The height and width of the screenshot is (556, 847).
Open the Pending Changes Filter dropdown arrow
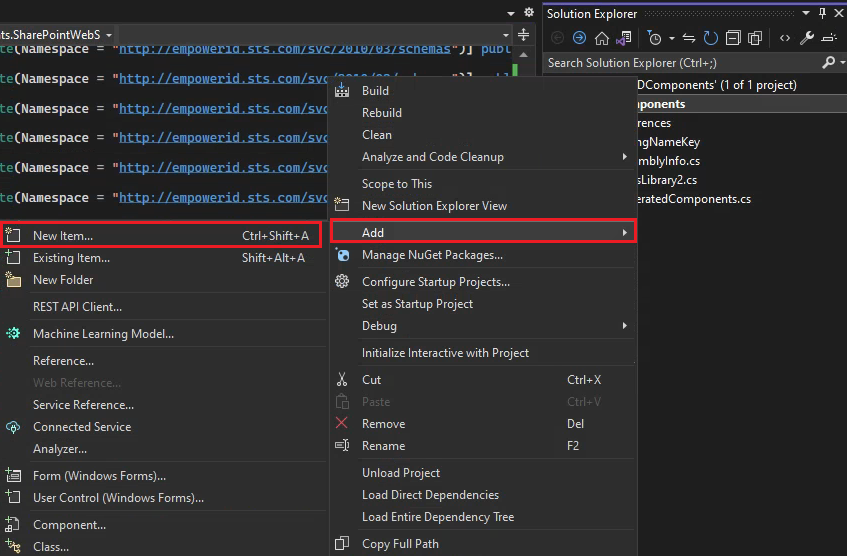[x=671, y=38]
